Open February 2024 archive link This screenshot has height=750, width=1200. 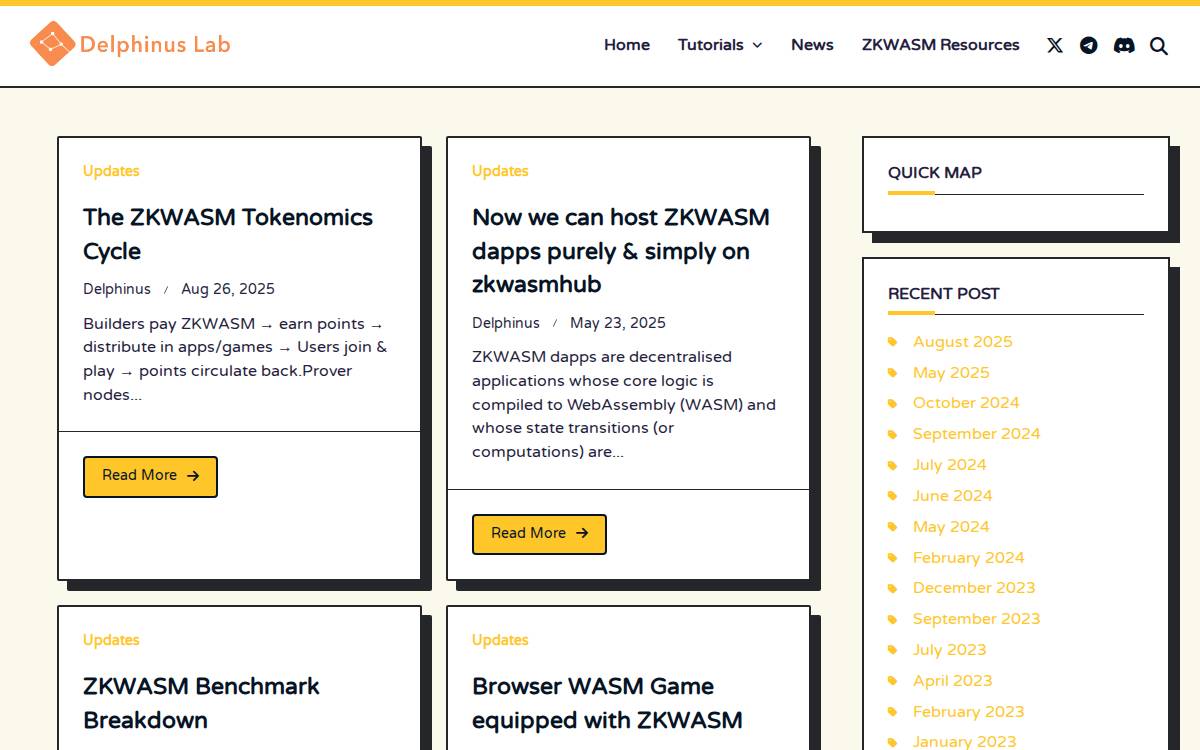(x=969, y=558)
